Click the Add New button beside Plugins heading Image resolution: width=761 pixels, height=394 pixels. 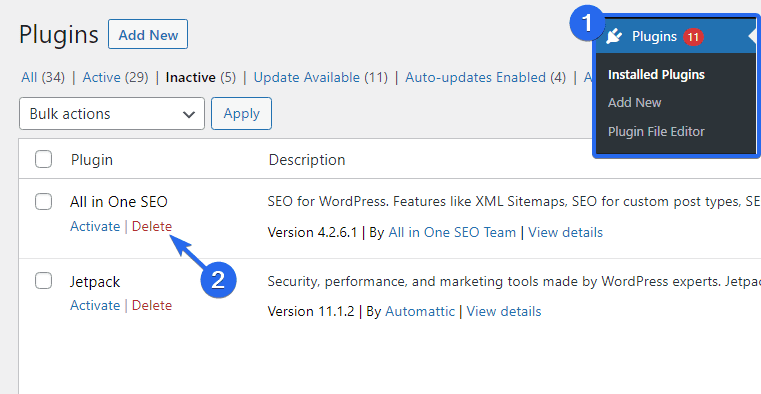[148, 34]
